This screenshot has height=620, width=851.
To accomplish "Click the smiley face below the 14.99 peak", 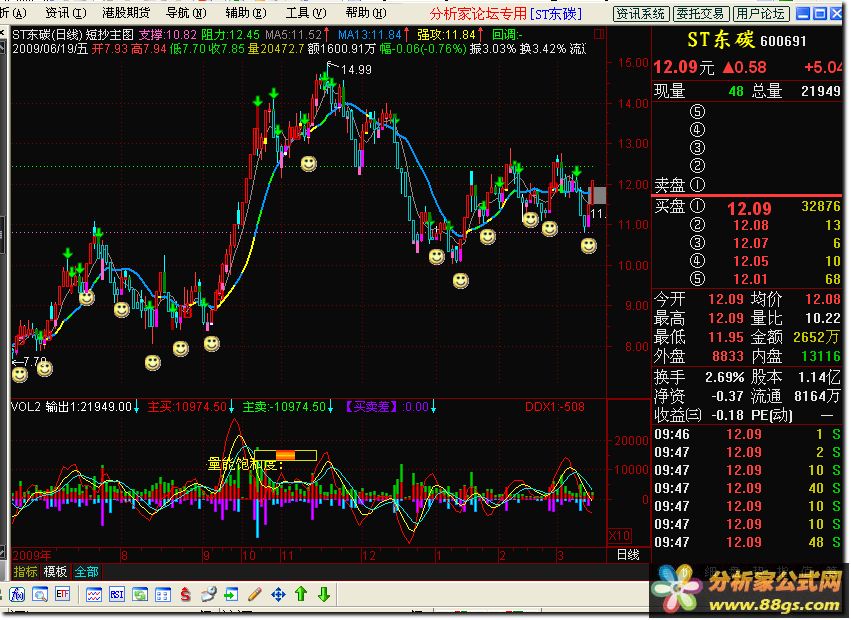I will click(x=309, y=163).
